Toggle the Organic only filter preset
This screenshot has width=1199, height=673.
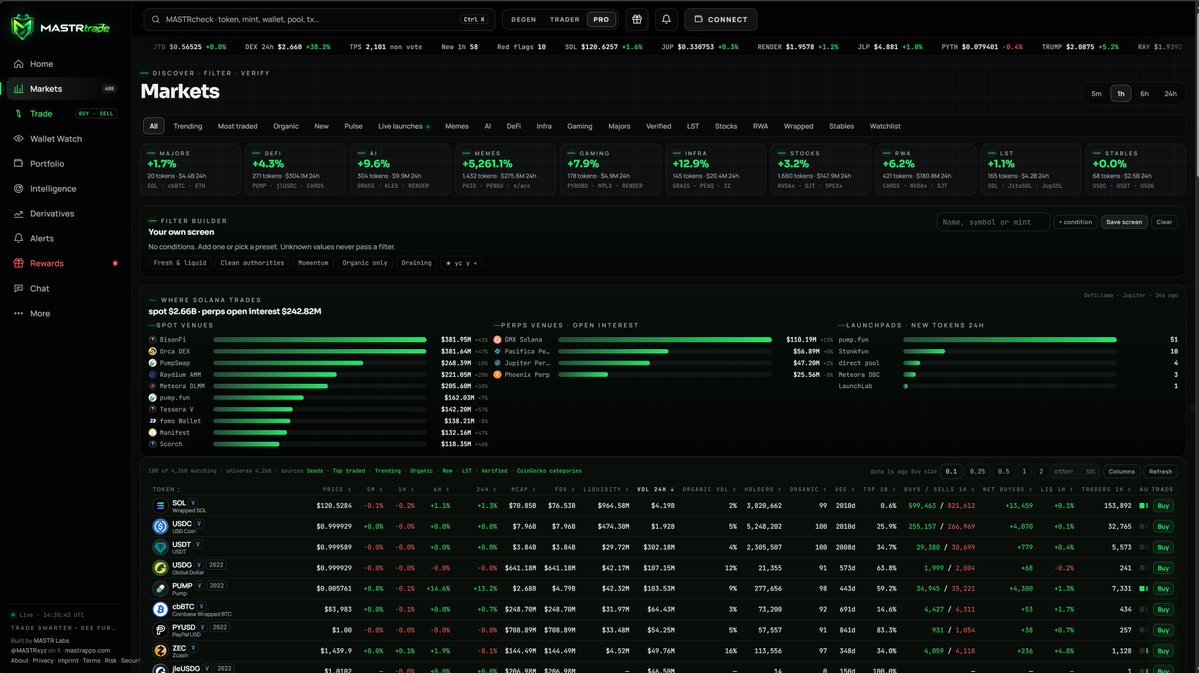[365, 263]
